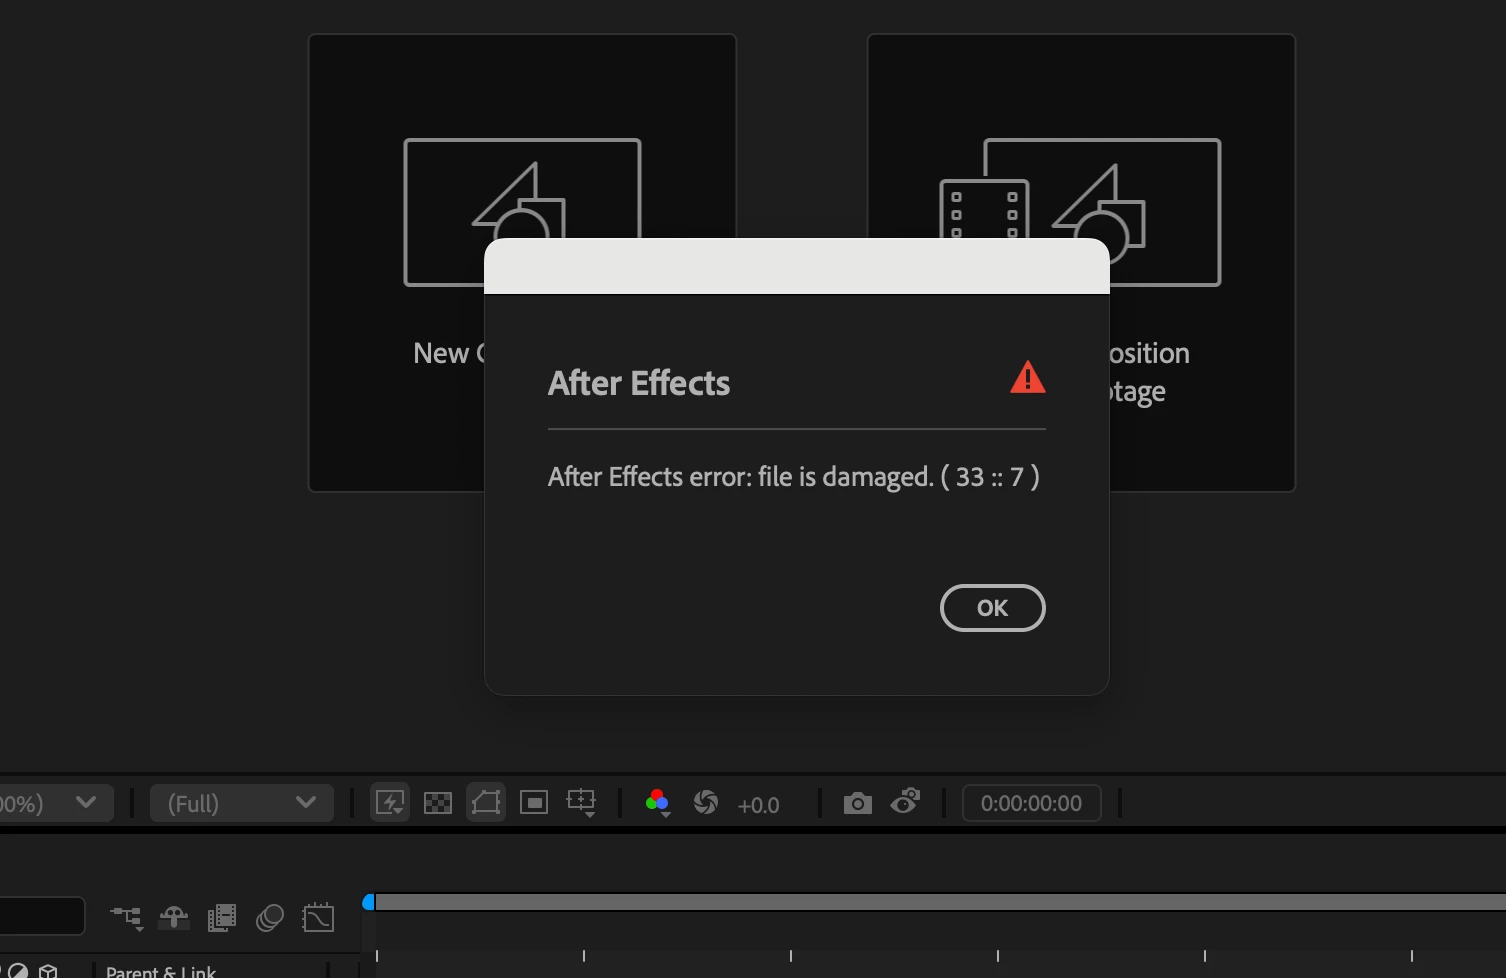
Task: Open the magnification percentage dropdown
Action: point(55,803)
